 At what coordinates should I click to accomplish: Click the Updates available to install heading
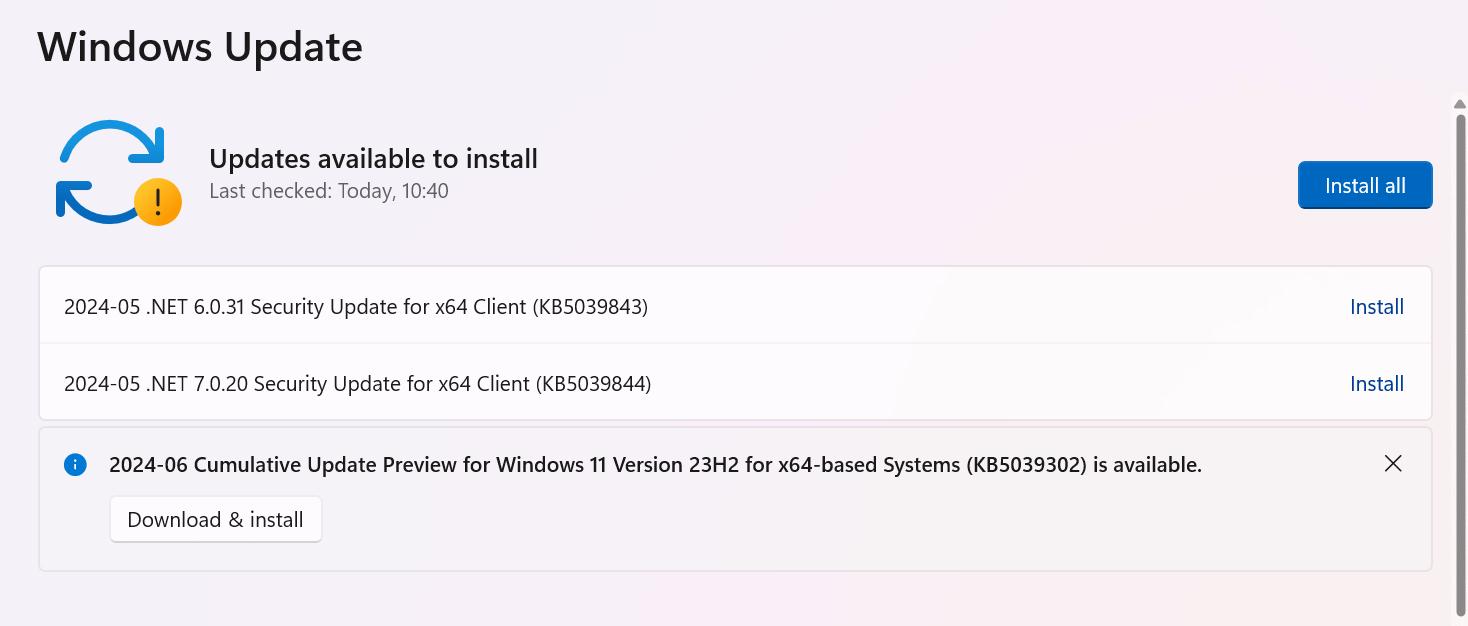(373, 158)
